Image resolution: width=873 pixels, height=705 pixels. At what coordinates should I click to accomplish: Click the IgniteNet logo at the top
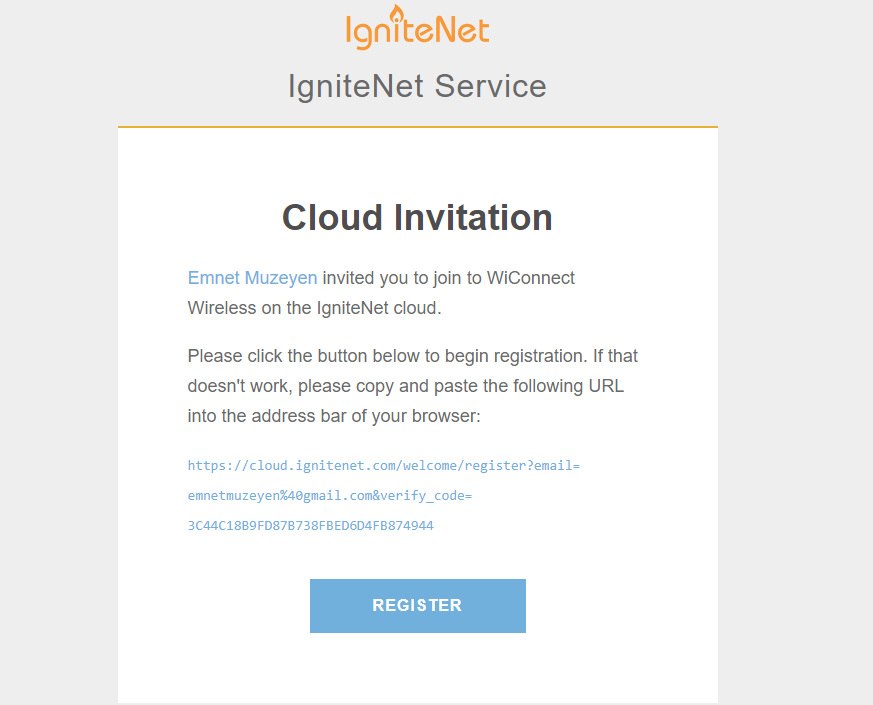(417, 28)
